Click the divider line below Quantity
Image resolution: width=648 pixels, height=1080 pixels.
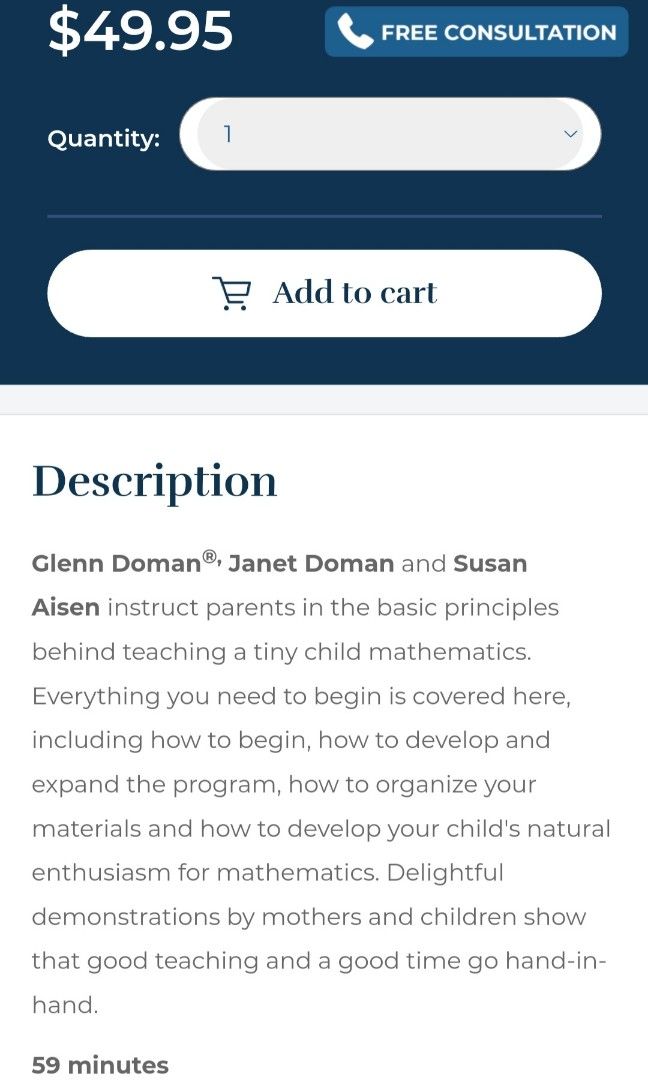pyautogui.click(x=324, y=216)
